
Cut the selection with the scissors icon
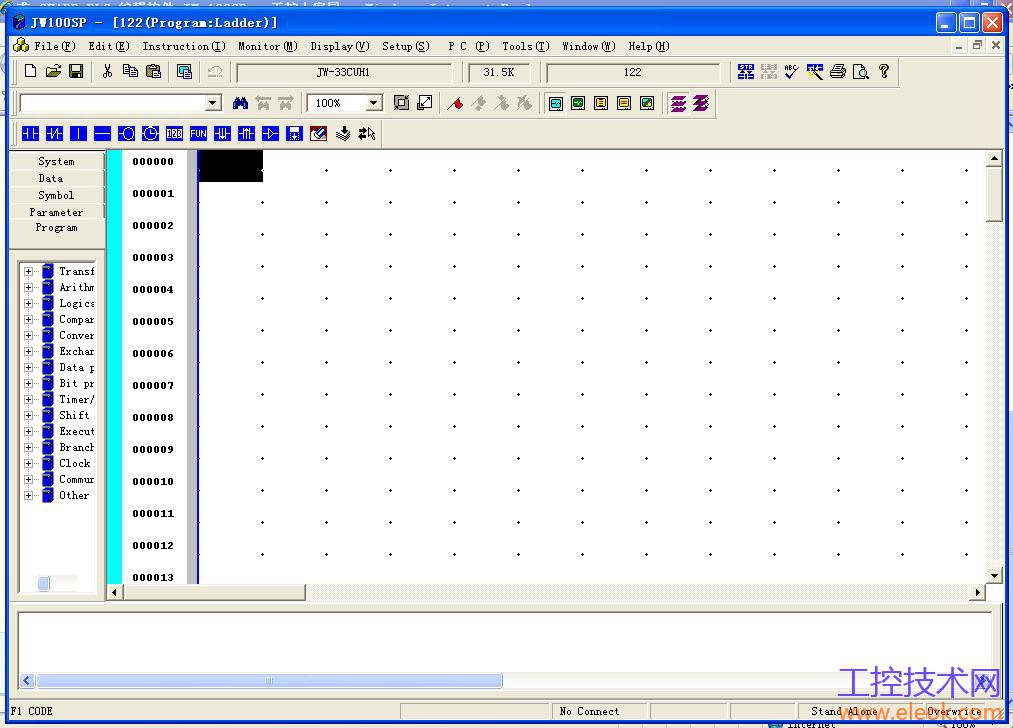tap(107, 71)
